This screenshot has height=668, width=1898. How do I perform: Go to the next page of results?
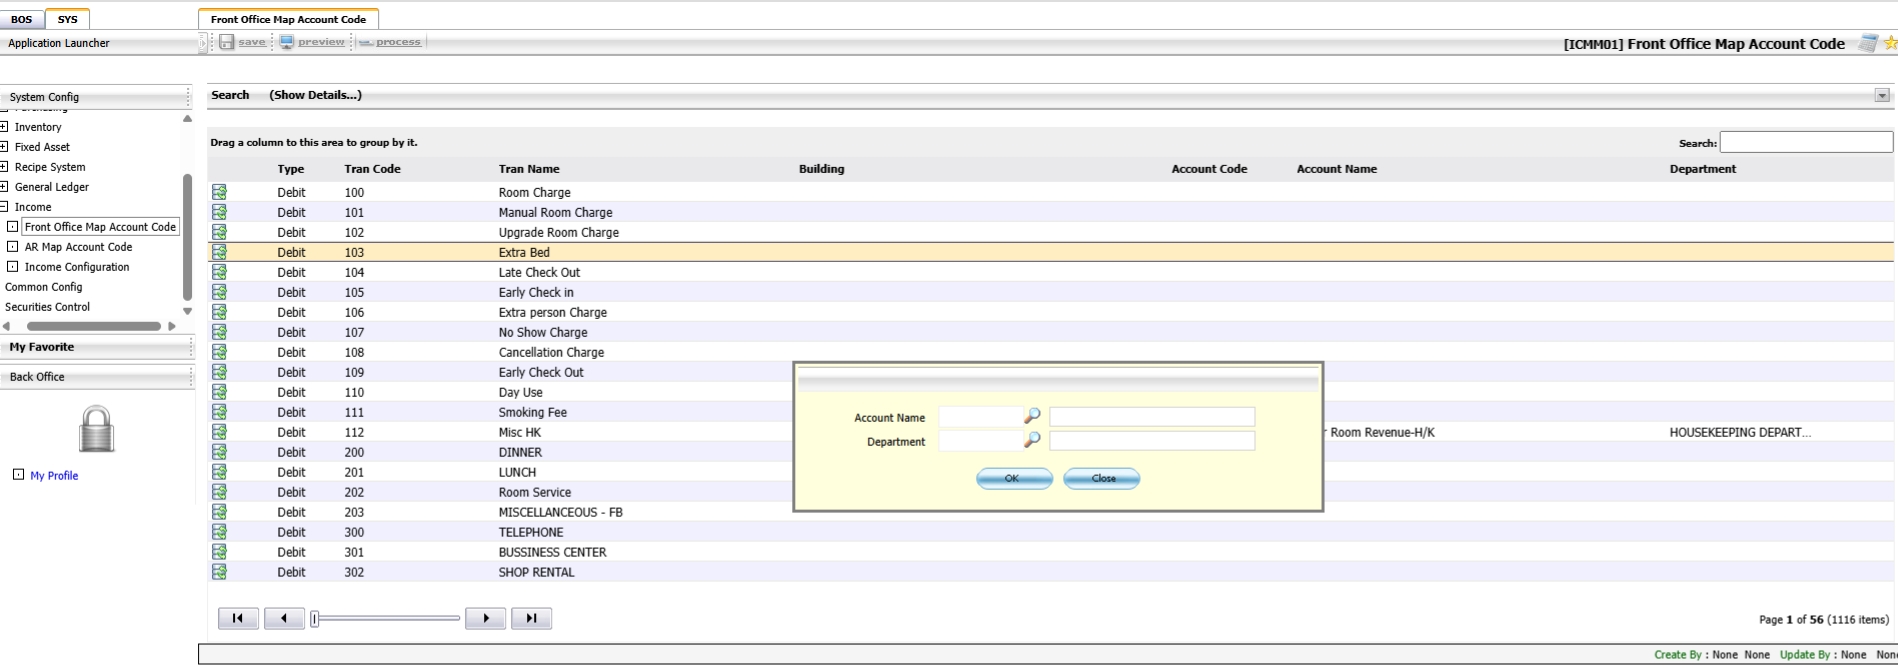pos(485,618)
